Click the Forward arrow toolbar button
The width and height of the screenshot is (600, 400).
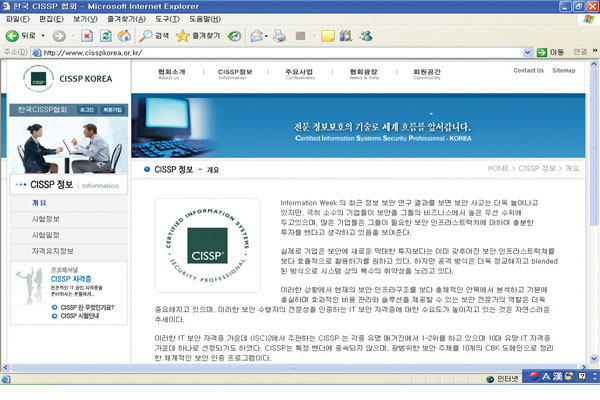tap(59, 36)
